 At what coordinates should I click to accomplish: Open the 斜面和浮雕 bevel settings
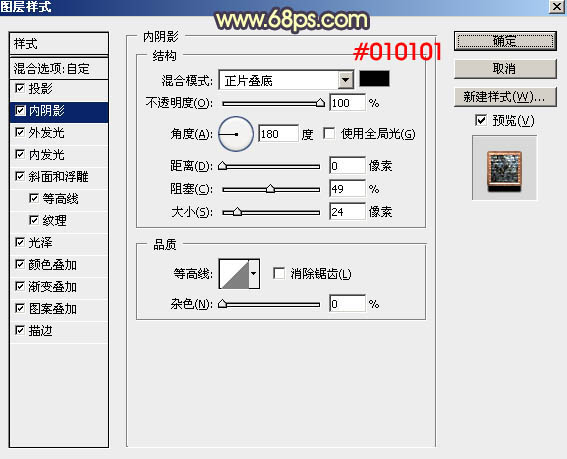click(59, 177)
